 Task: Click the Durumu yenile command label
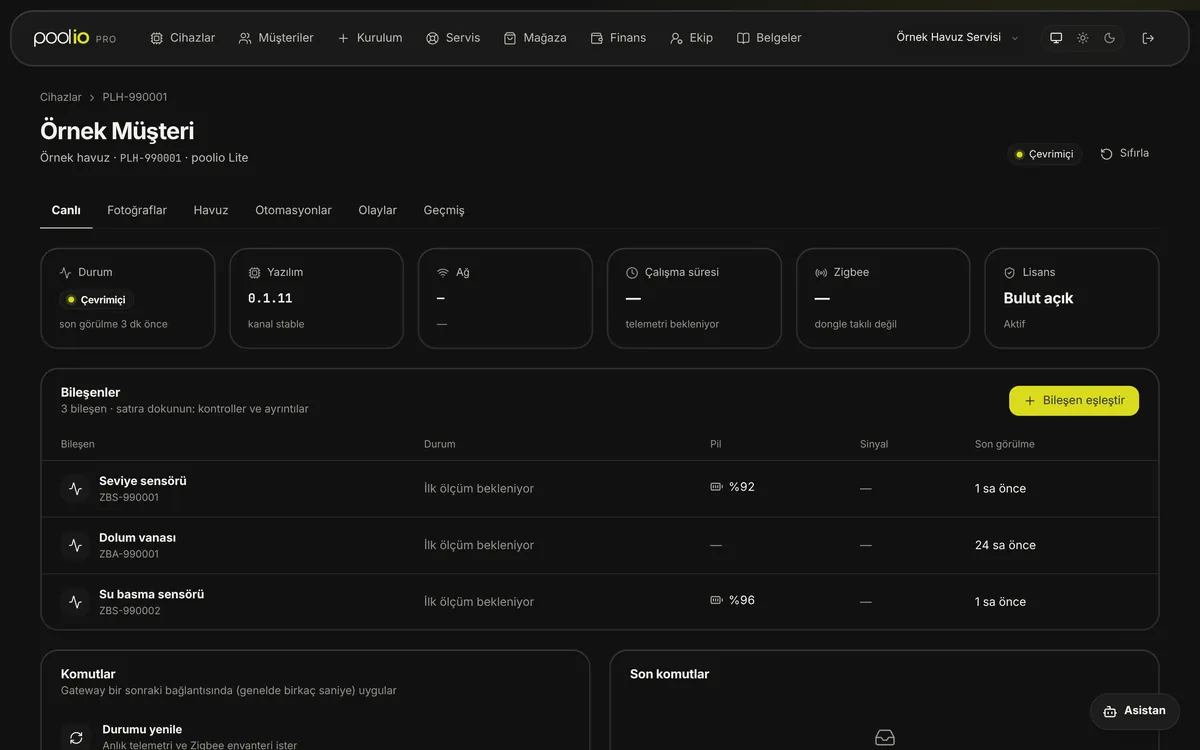coord(142,729)
